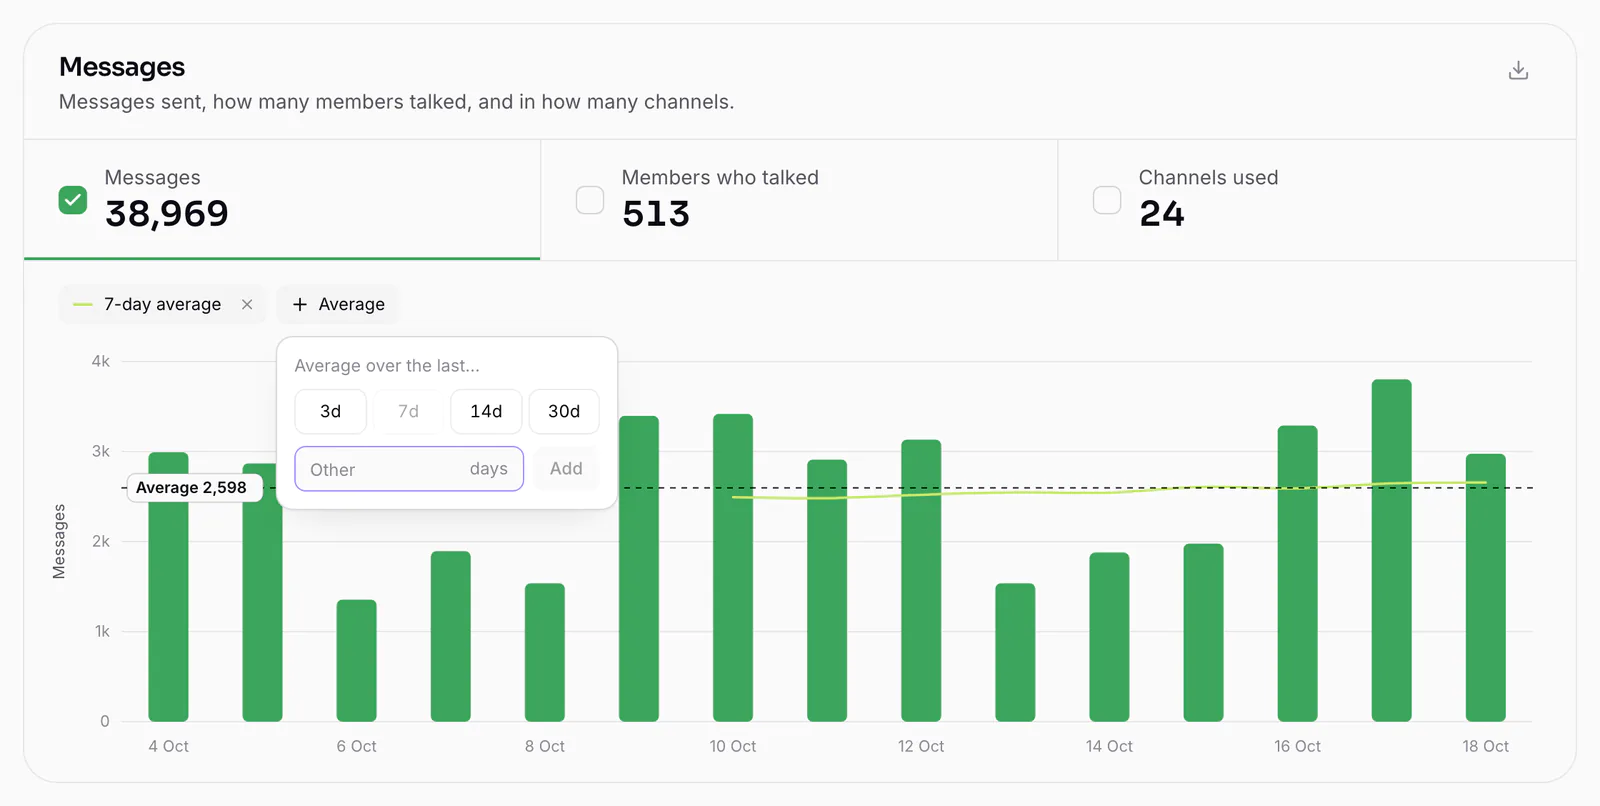
Task: Click the 513 members value
Action: click(x=656, y=214)
